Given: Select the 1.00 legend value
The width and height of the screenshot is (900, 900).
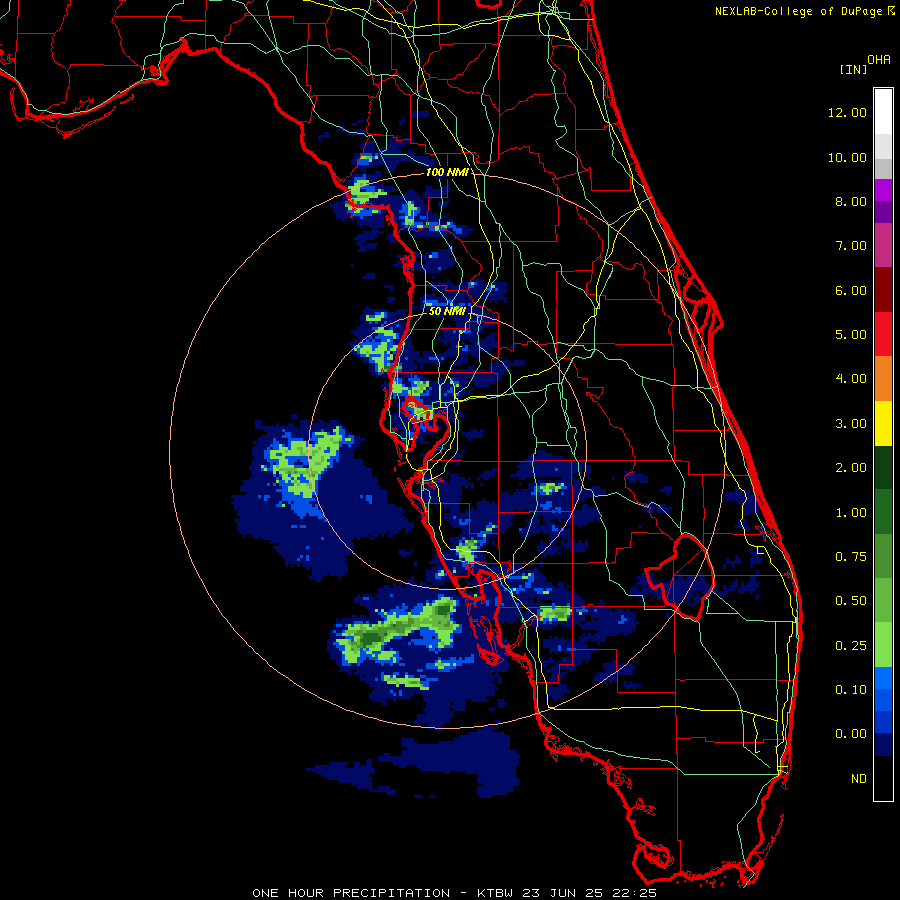Looking at the screenshot, I should [851, 513].
